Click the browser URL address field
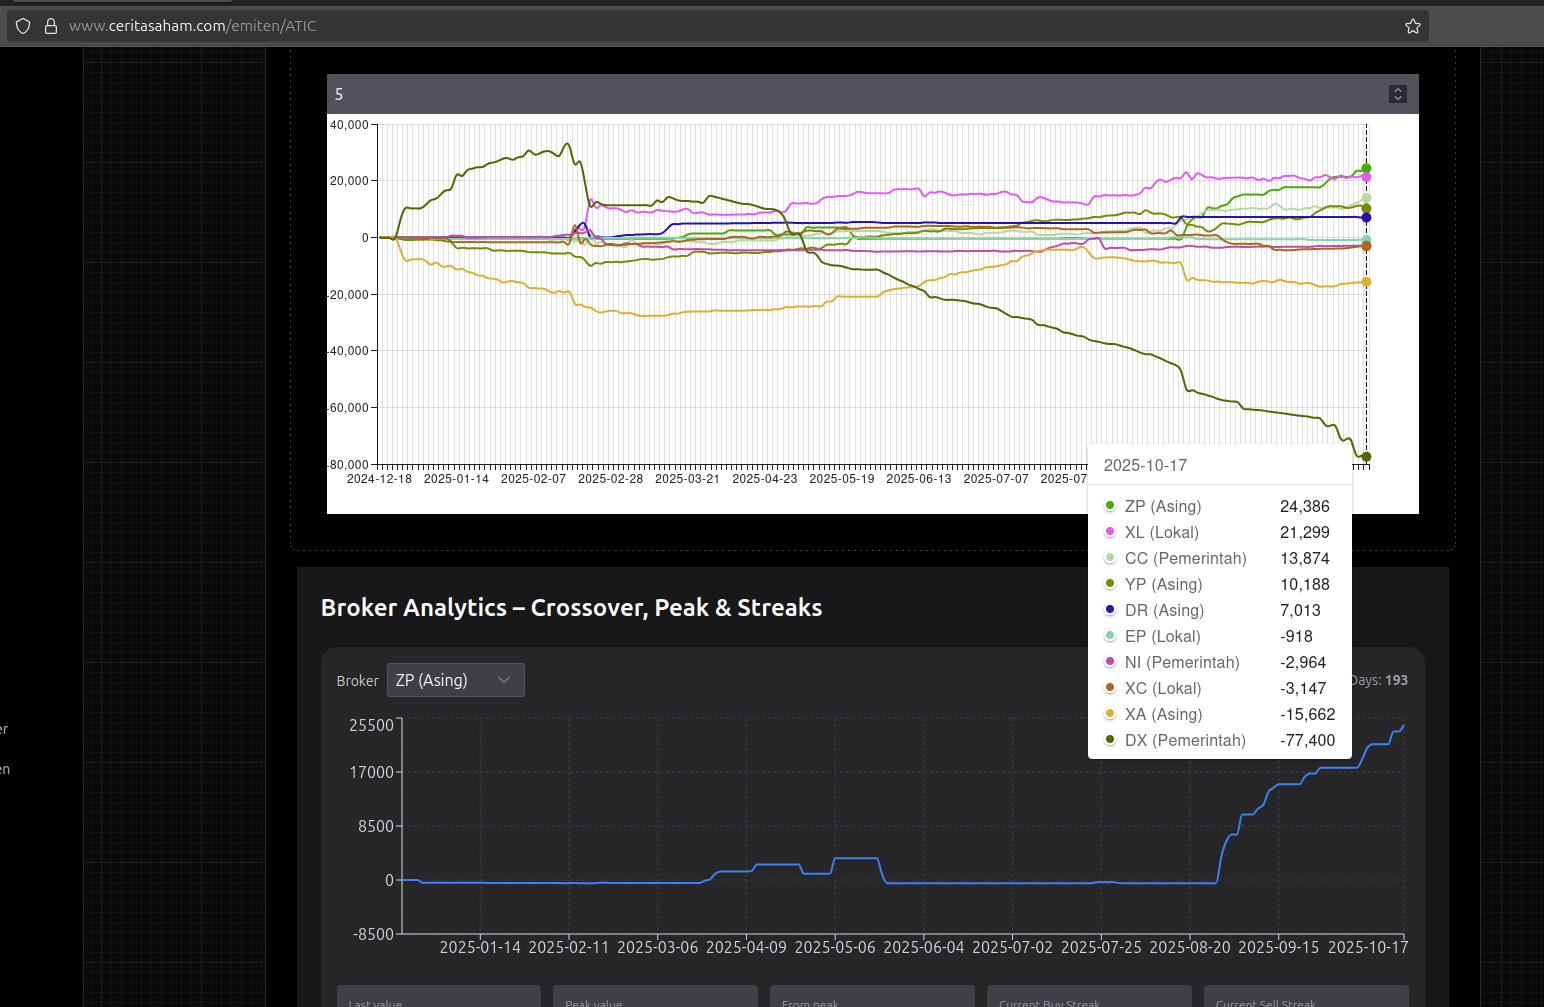 tap(700, 26)
